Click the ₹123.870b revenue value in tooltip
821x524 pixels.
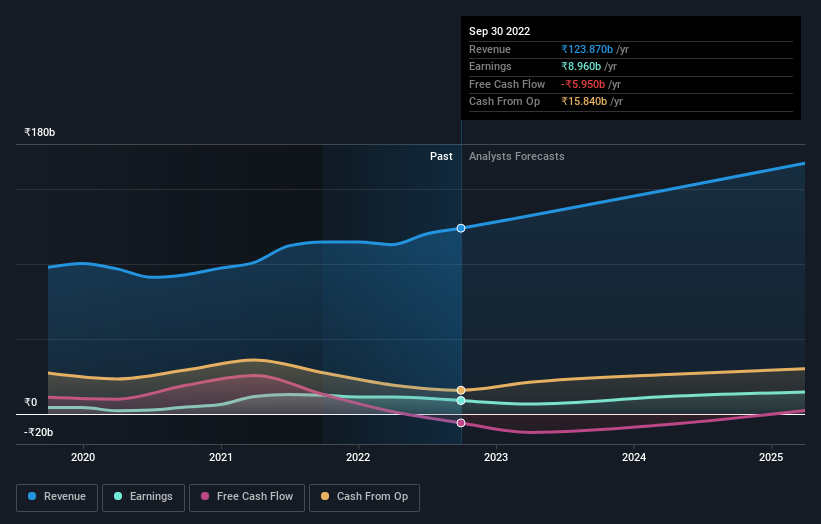click(x=587, y=49)
